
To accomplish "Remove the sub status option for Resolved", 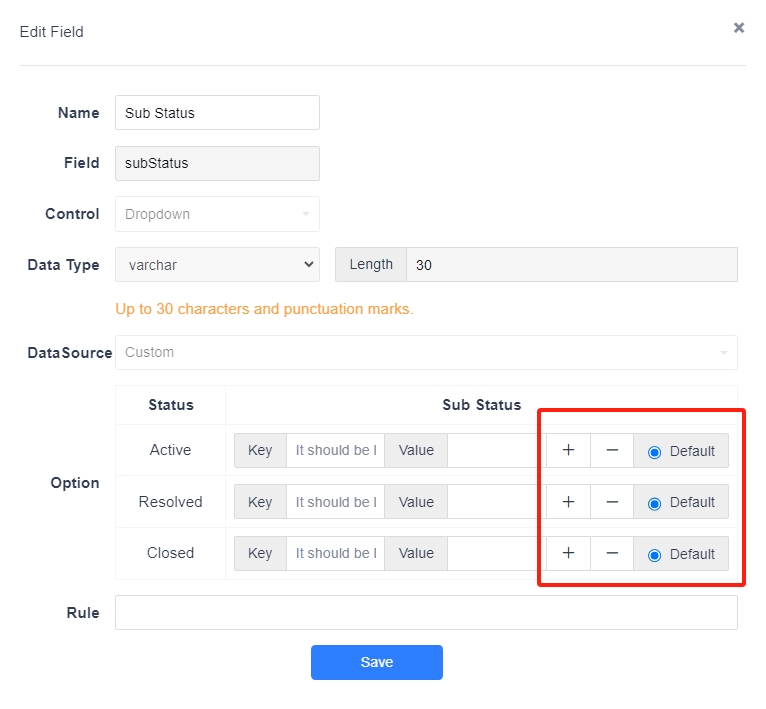I will click(612, 502).
